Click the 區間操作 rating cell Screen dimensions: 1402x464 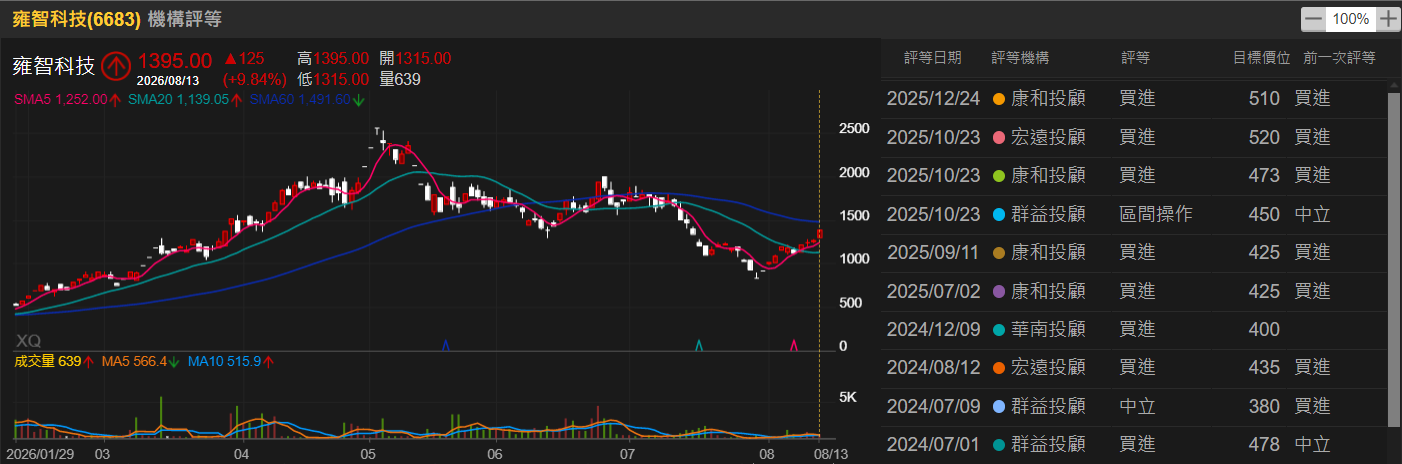click(1156, 215)
